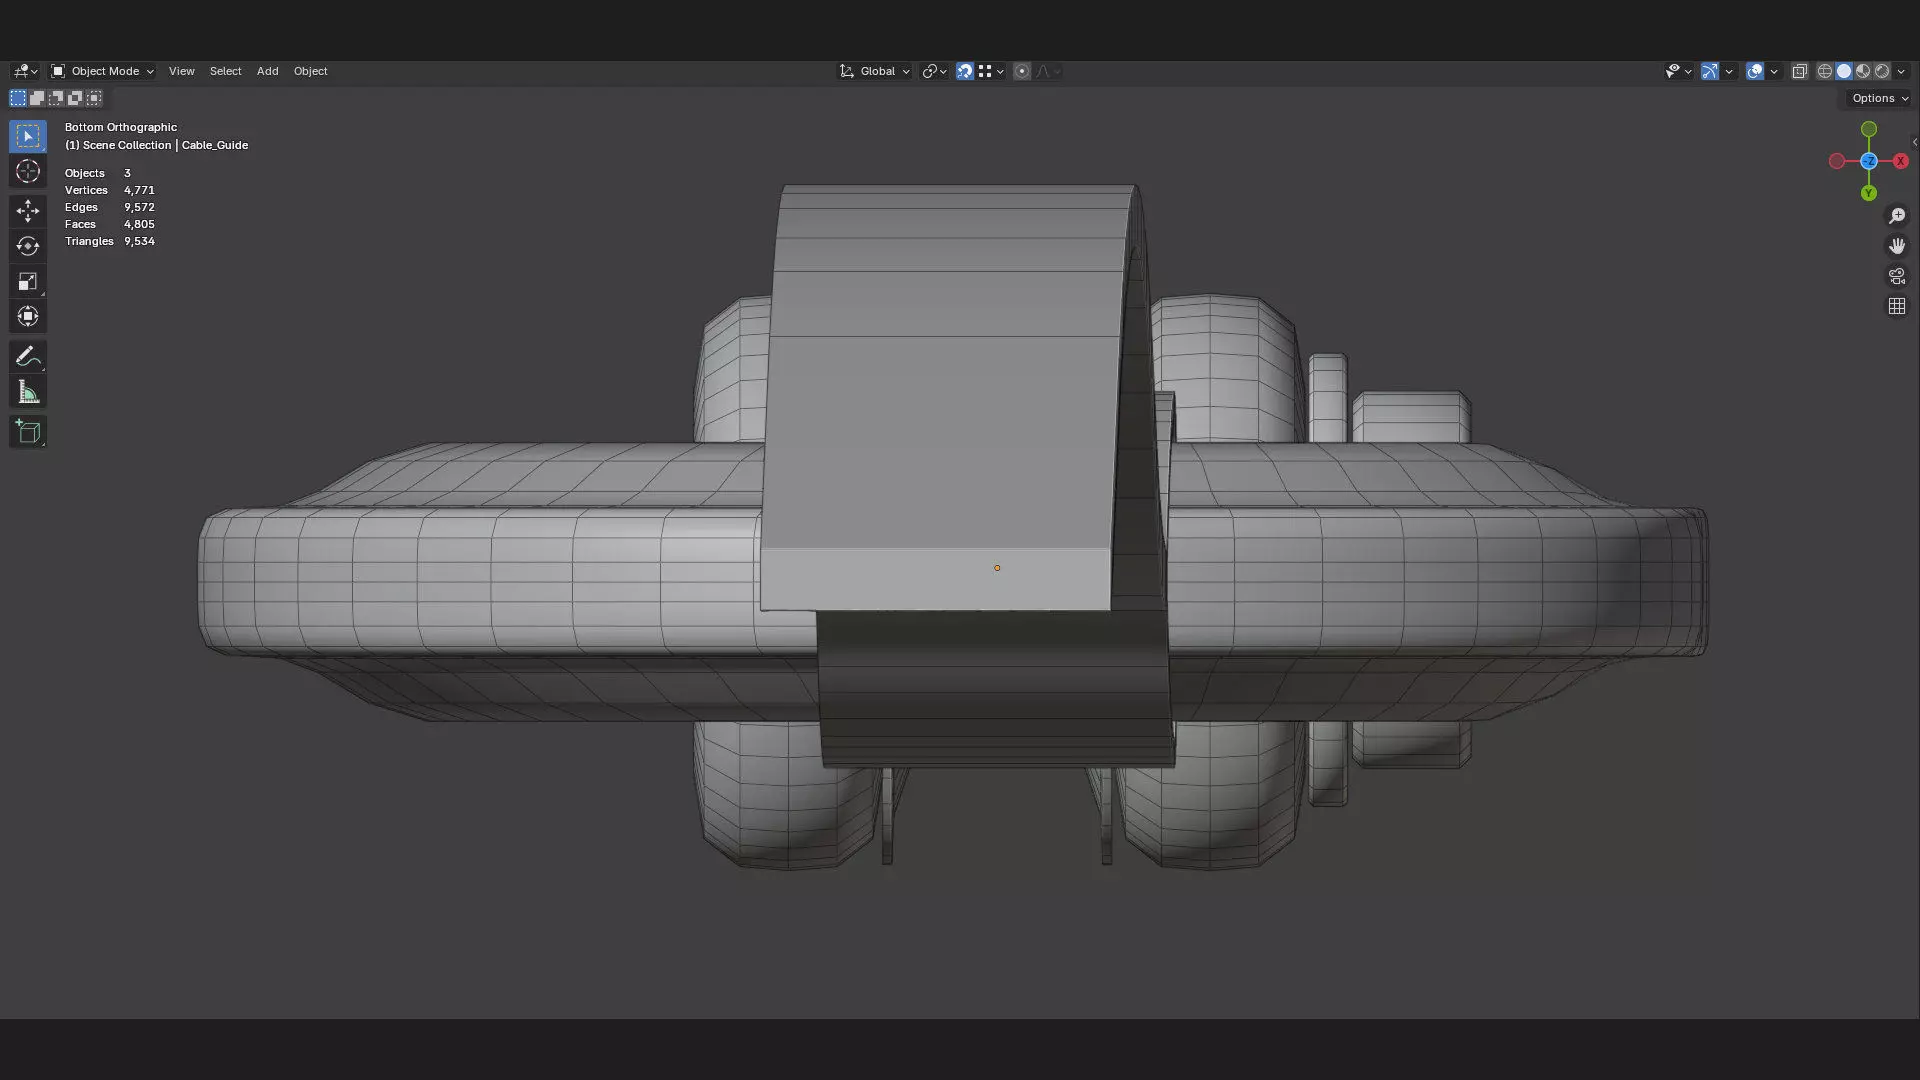Screen dimensions: 1920x1080
Task: Click green Y axis on navigation gizmo
Action: [1869, 193]
